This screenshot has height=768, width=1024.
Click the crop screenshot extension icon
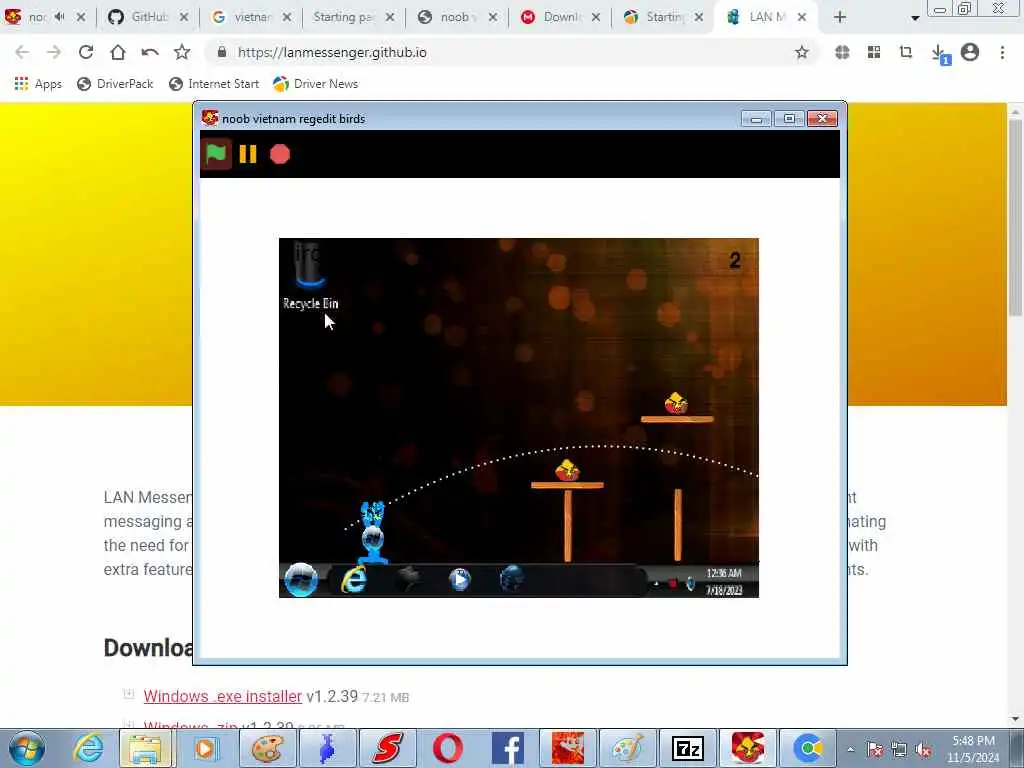click(906, 52)
